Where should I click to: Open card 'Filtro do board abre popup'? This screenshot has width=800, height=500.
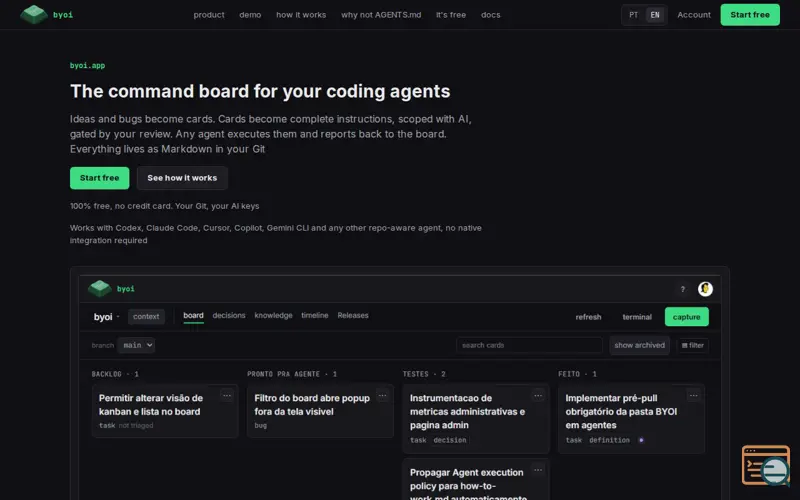pos(320,411)
